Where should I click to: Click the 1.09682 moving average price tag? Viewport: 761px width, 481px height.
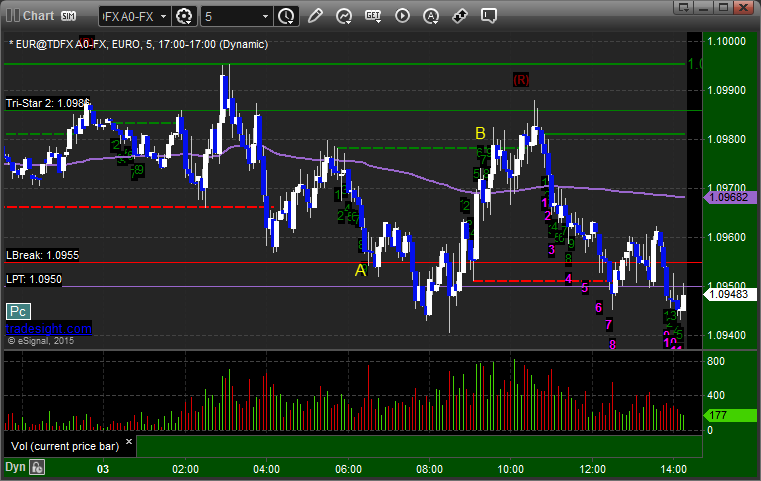tap(730, 198)
